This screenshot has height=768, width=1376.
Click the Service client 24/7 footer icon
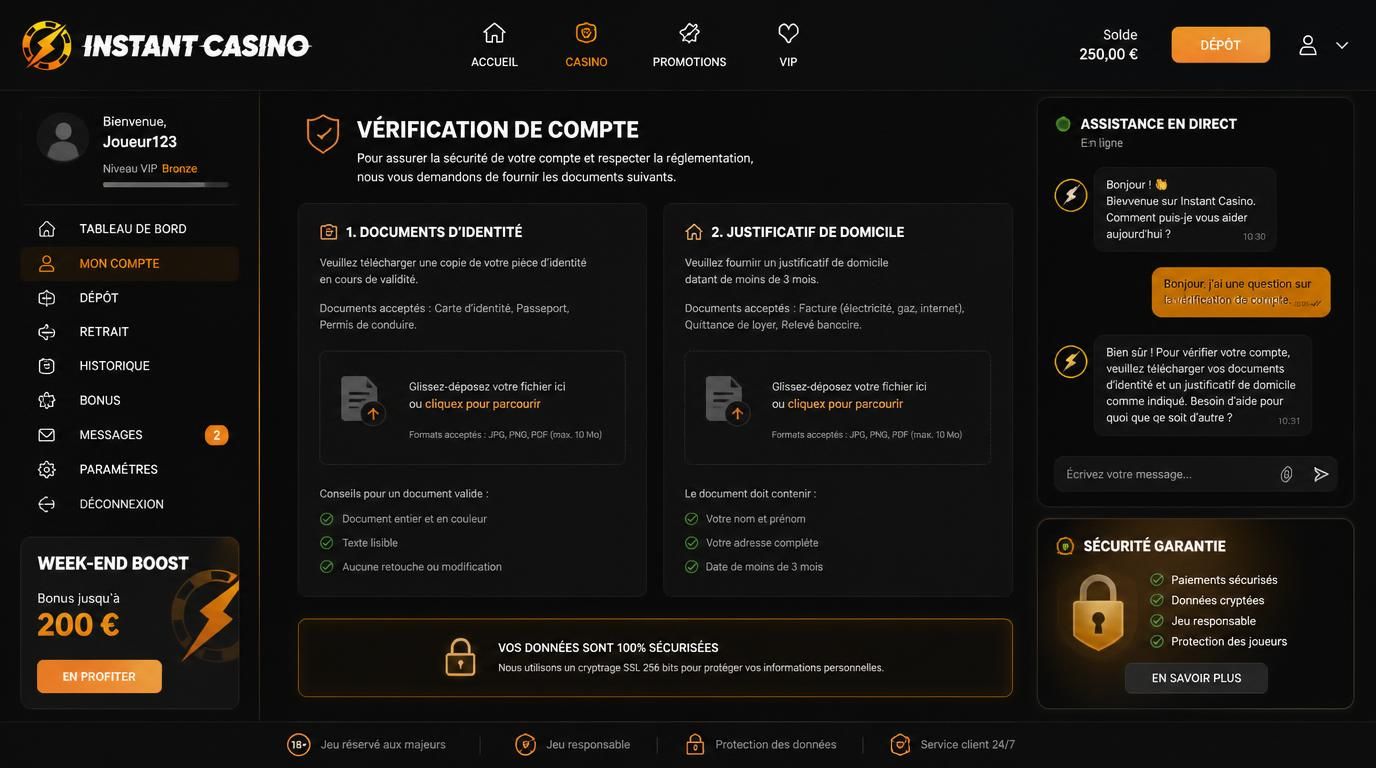click(900, 744)
